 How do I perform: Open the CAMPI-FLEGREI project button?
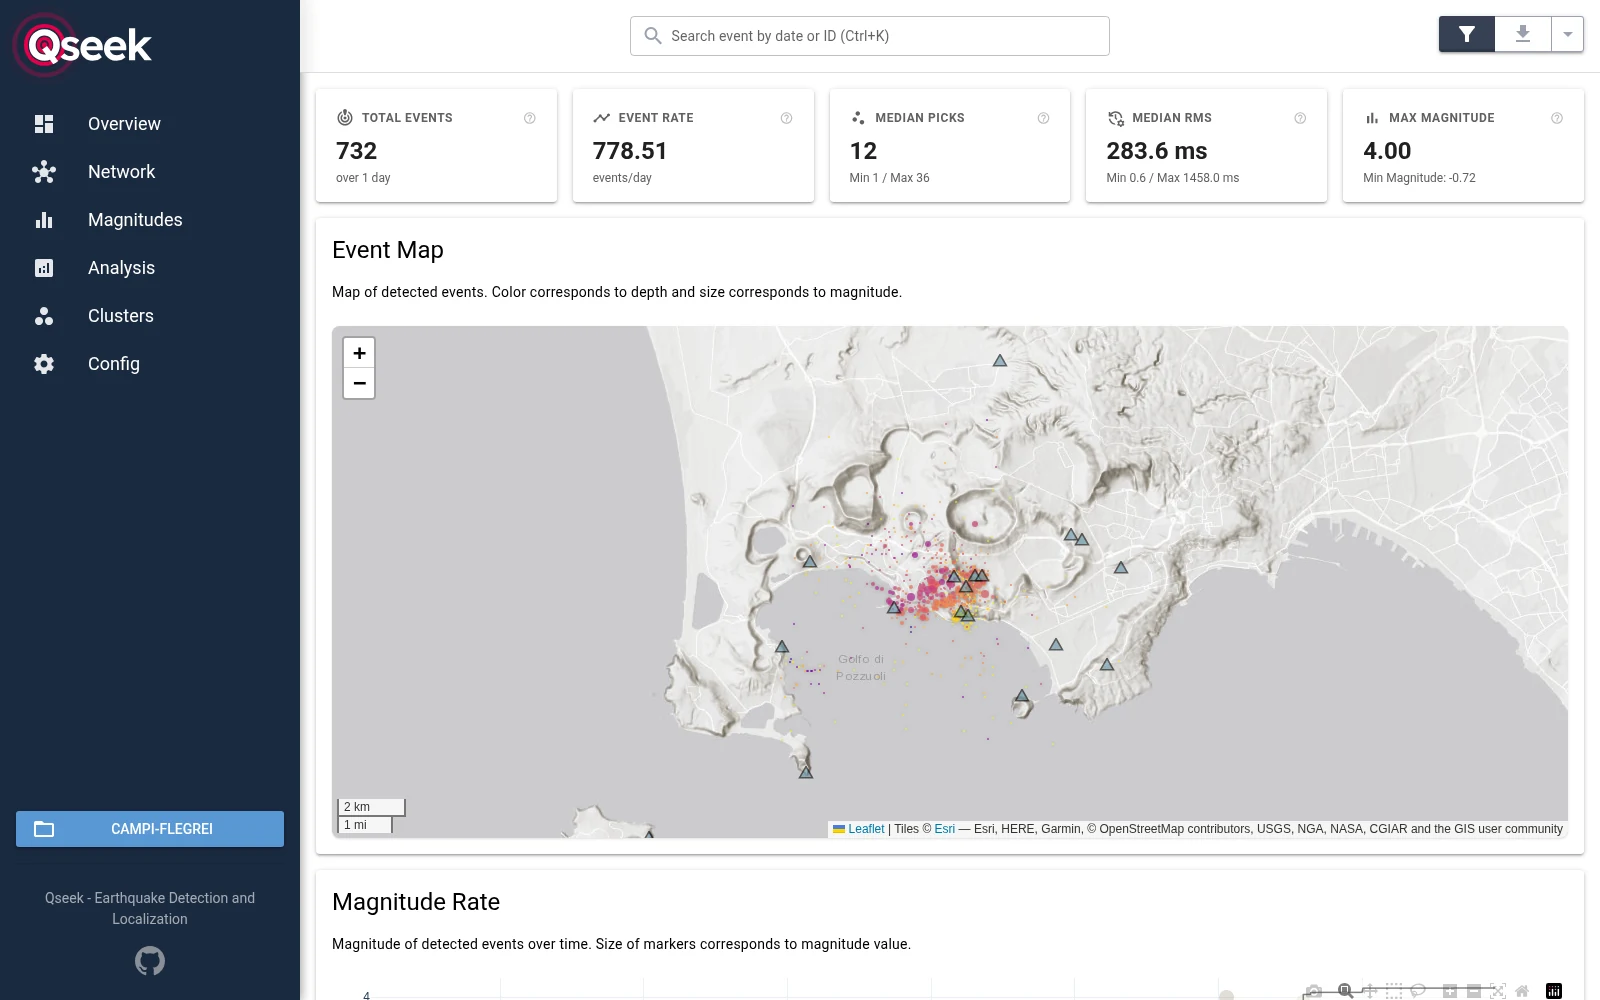(150, 829)
